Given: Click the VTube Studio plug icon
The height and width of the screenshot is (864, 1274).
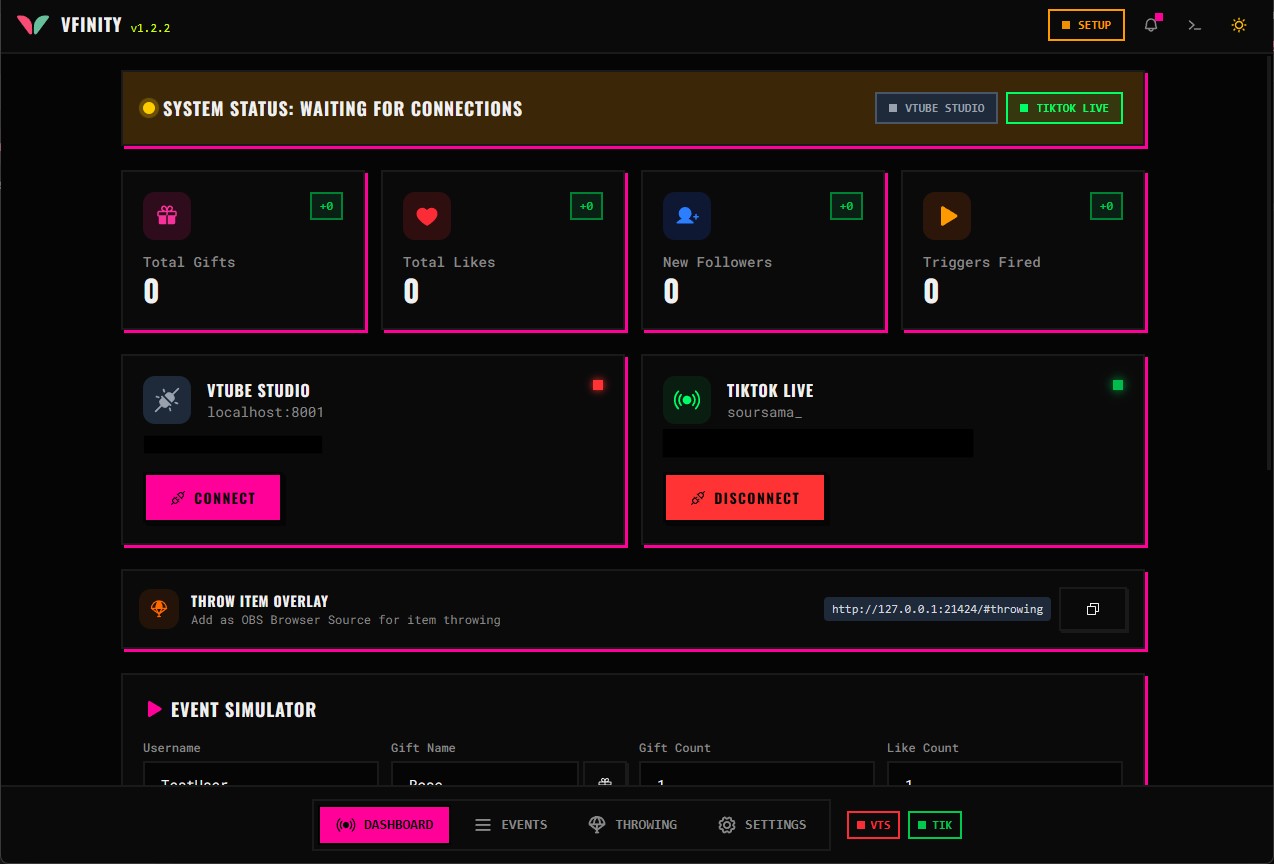Looking at the screenshot, I should pos(167,400).
